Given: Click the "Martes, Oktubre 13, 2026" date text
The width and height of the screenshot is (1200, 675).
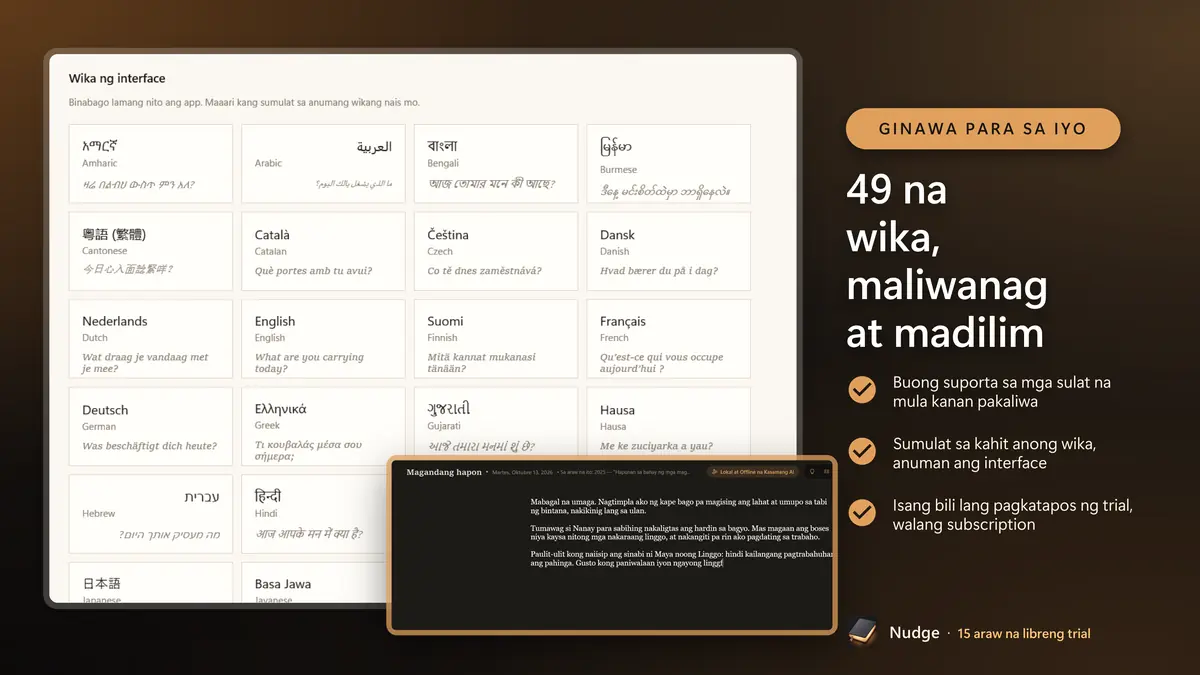Looking at the screenshot, I should (522, 472).
